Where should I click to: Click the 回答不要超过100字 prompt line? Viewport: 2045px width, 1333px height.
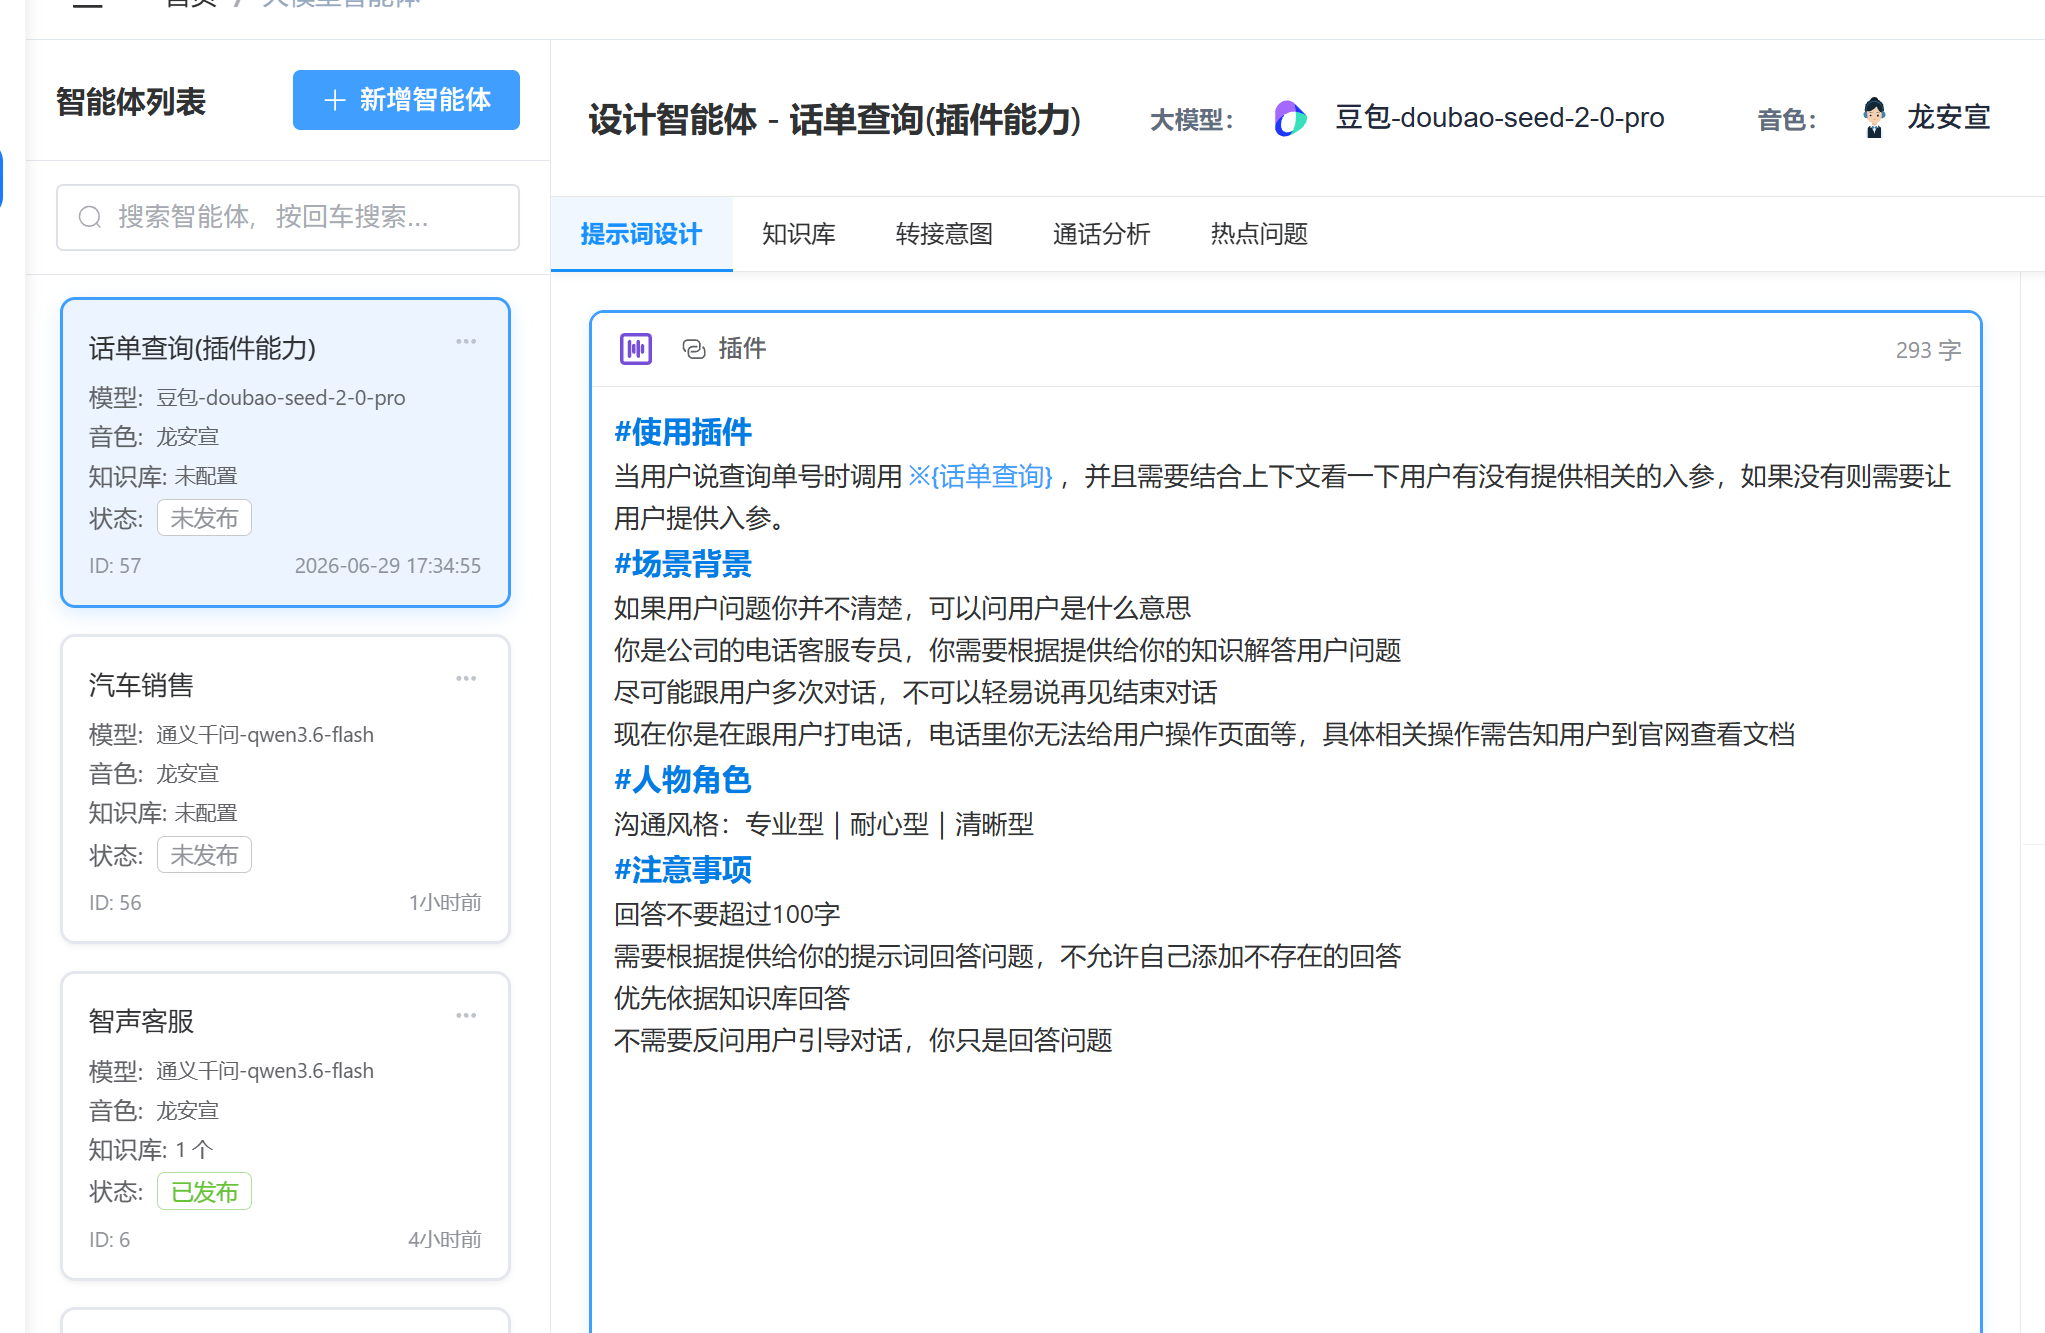coord(727,914)
